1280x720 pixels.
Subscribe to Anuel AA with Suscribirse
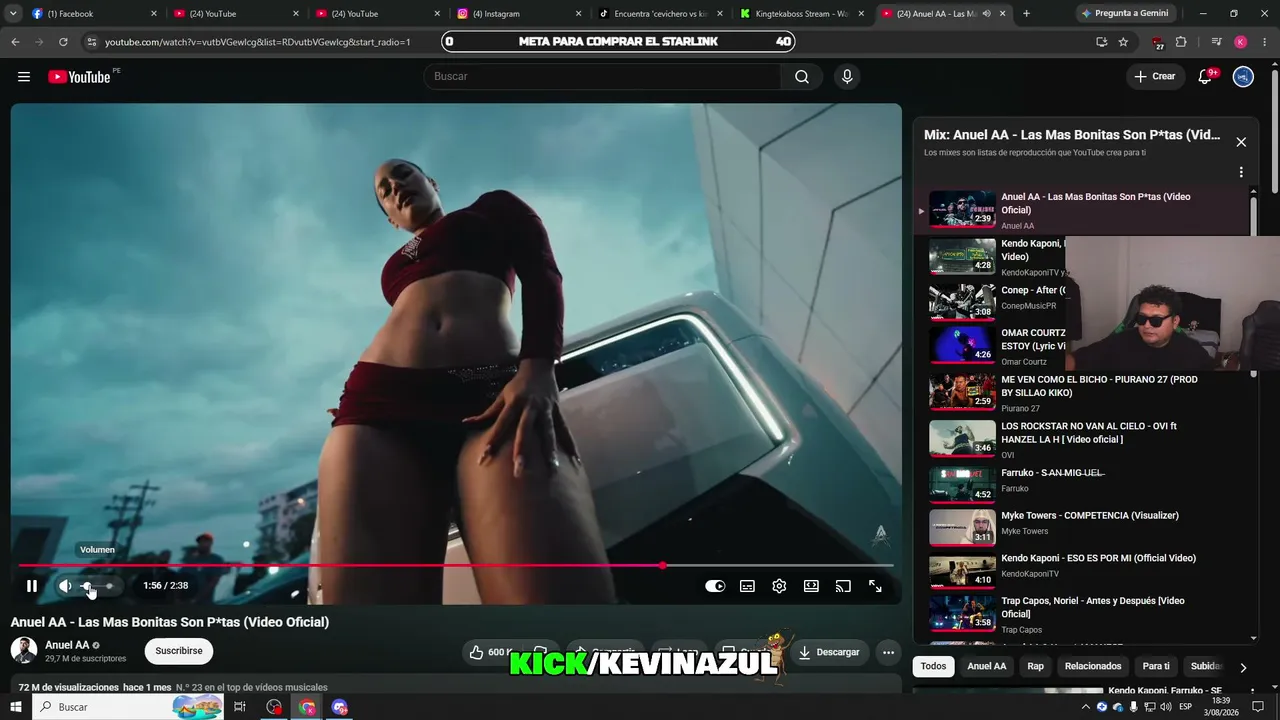click(179, 651)
